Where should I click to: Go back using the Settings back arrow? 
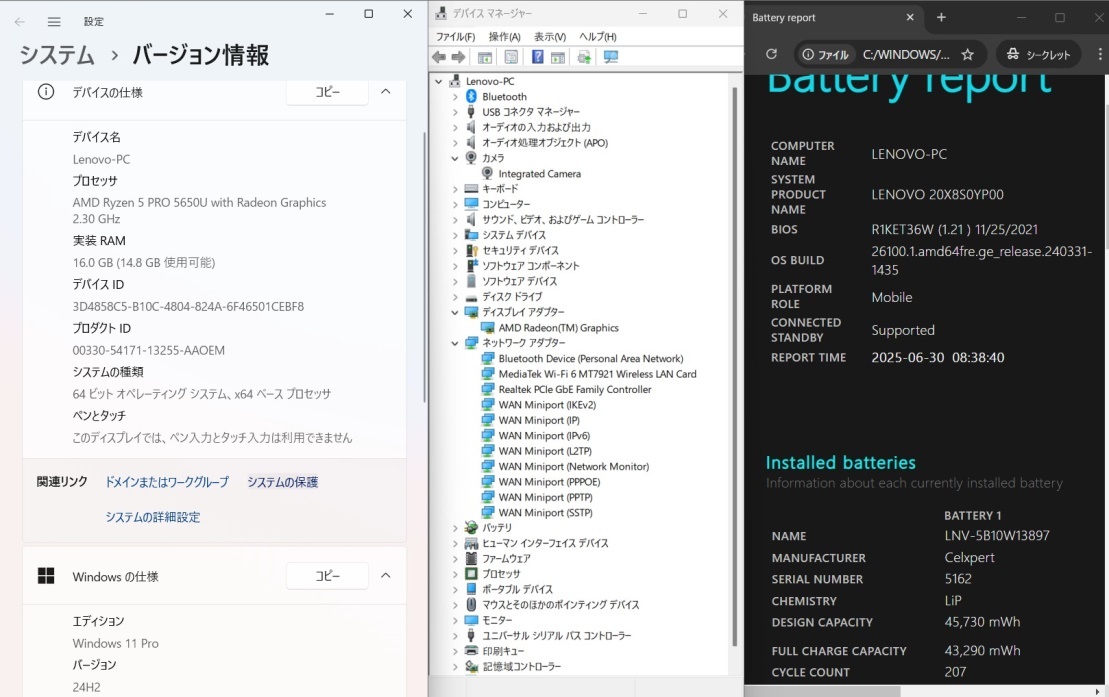(20, 22)
